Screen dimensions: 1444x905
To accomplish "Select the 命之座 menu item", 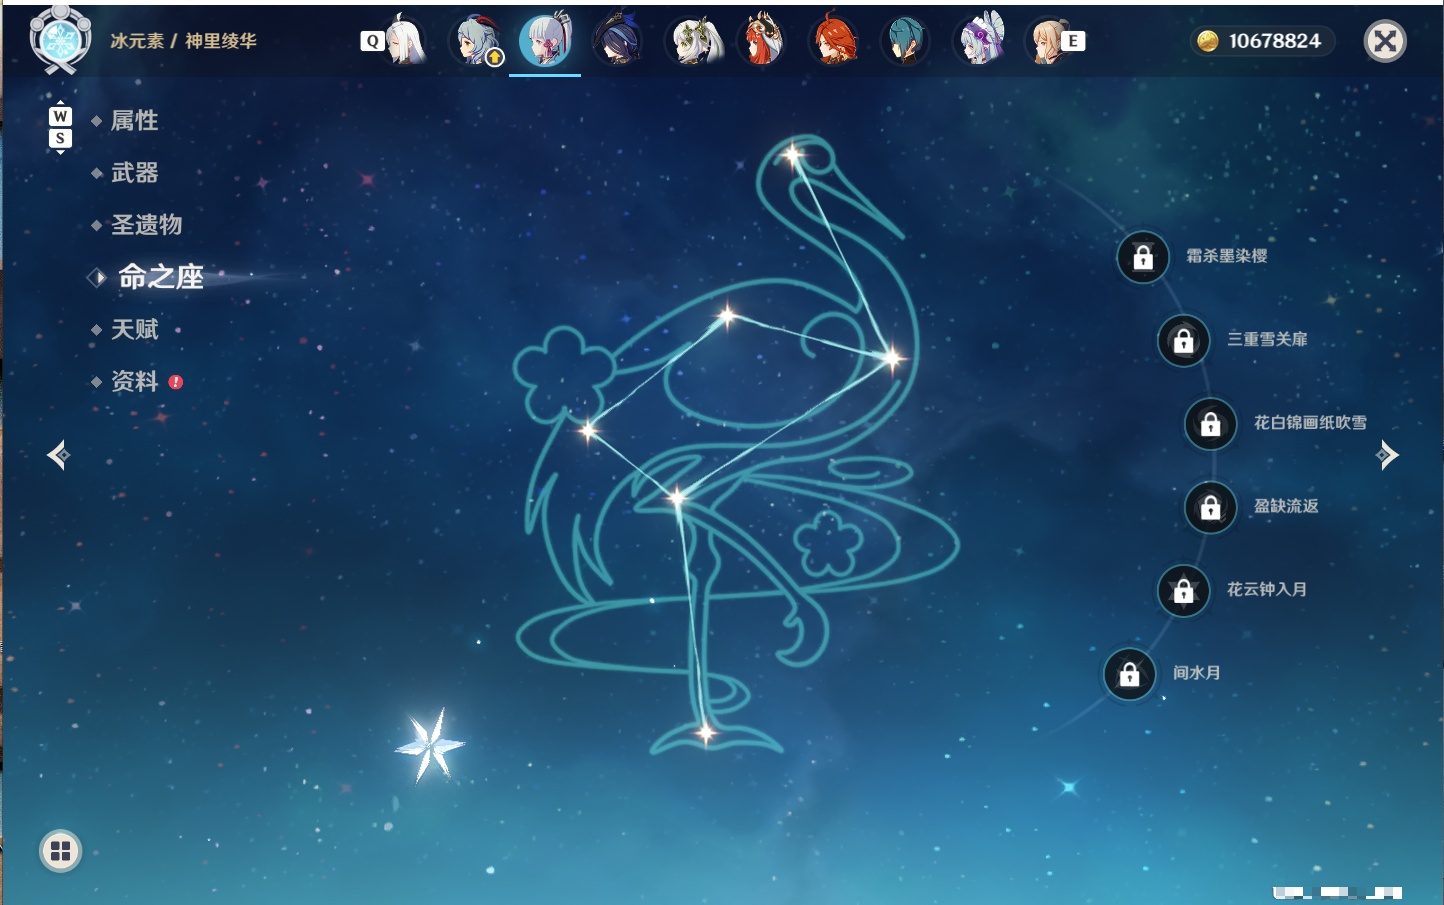I will click(x=160, y=277).
